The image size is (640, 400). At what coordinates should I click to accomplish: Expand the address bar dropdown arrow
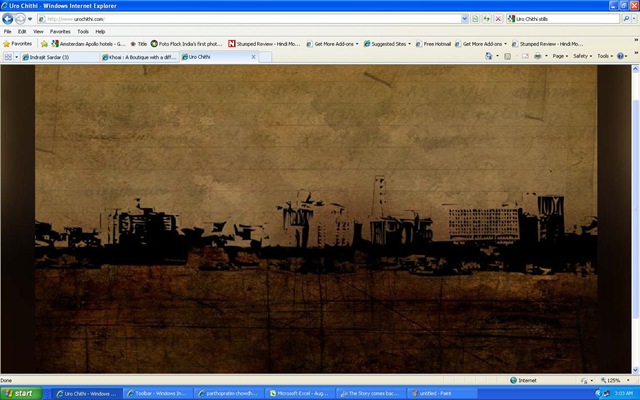pos(464,19)
